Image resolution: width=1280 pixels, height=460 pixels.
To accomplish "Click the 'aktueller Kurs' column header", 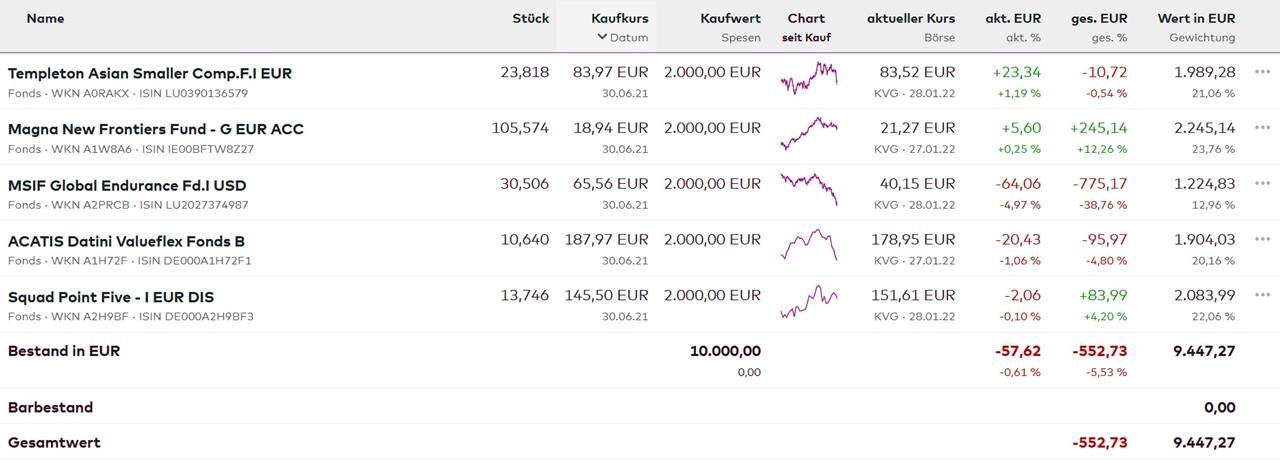I will 910,18.
